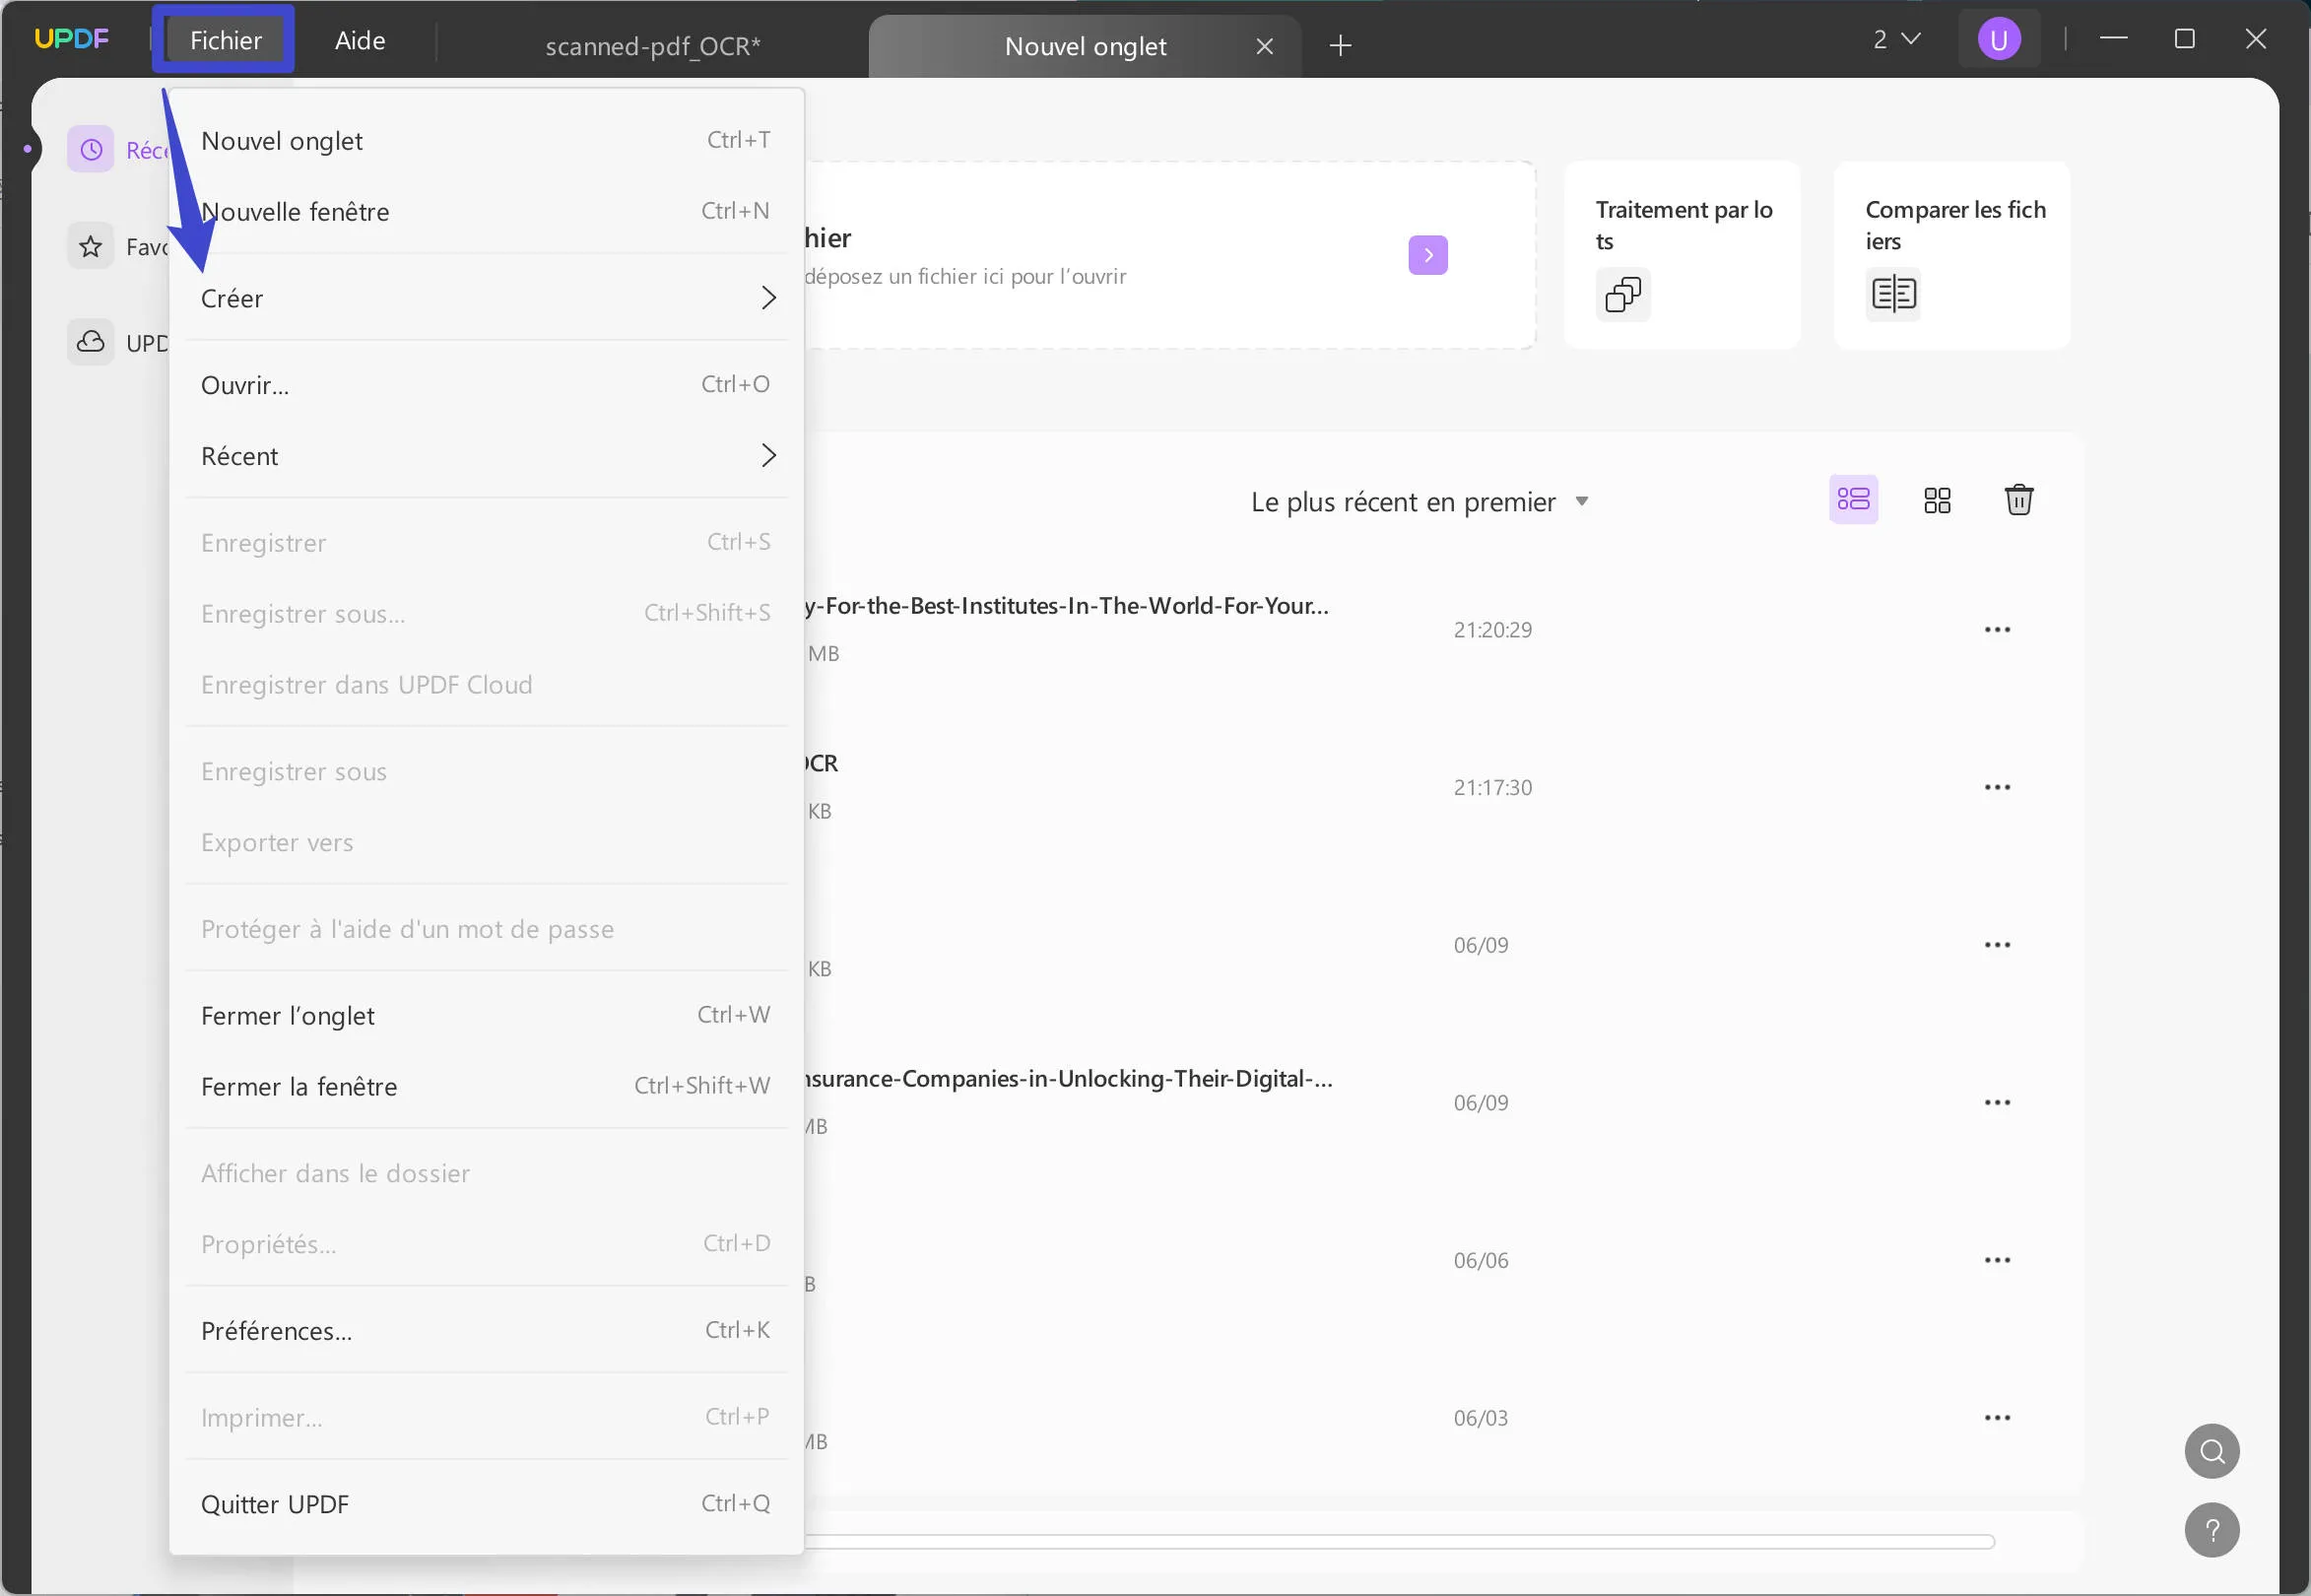Expand the Récent submenu

[x=487, y=456]
